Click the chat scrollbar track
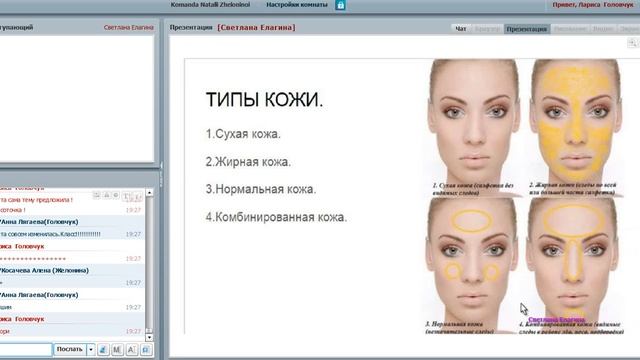The height and width of the screenshot is (360, 640). click(x=149, y=261)
